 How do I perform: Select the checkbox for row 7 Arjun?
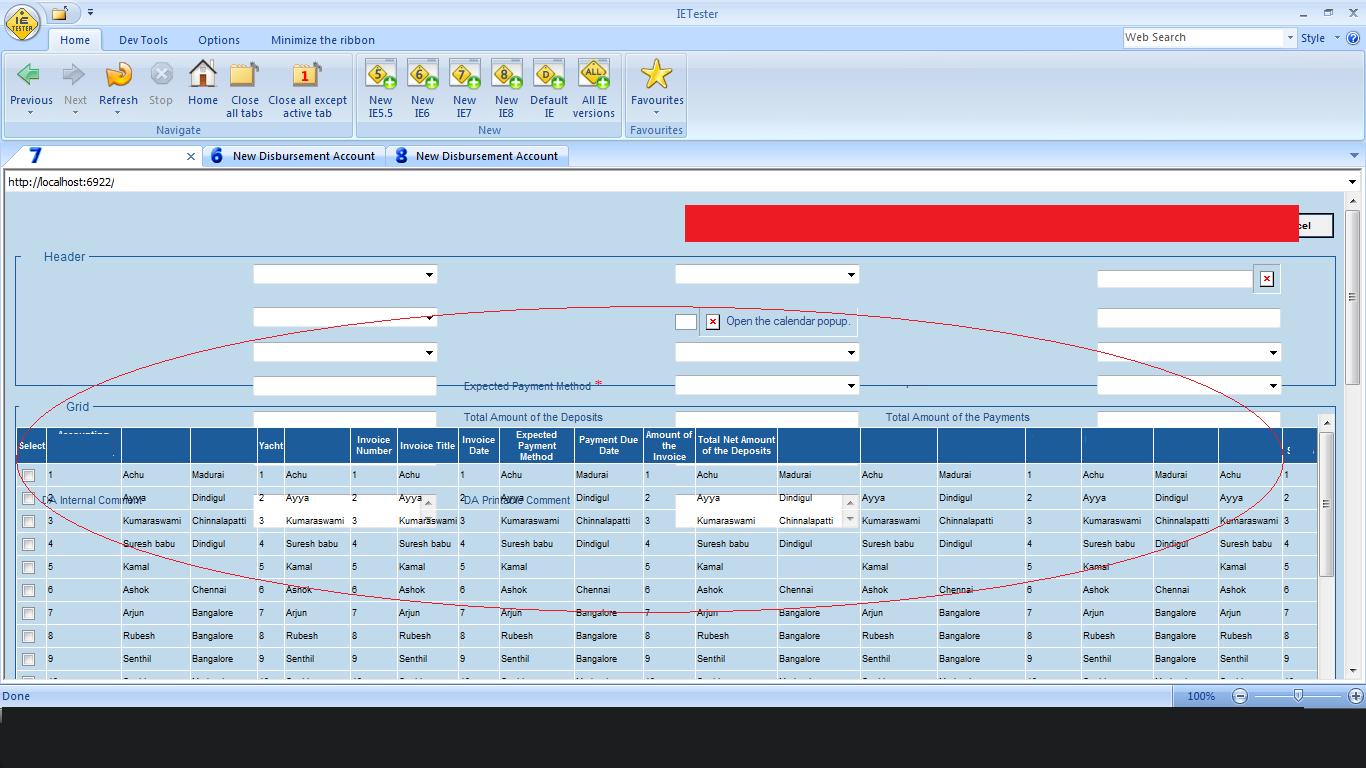point(28,614)
